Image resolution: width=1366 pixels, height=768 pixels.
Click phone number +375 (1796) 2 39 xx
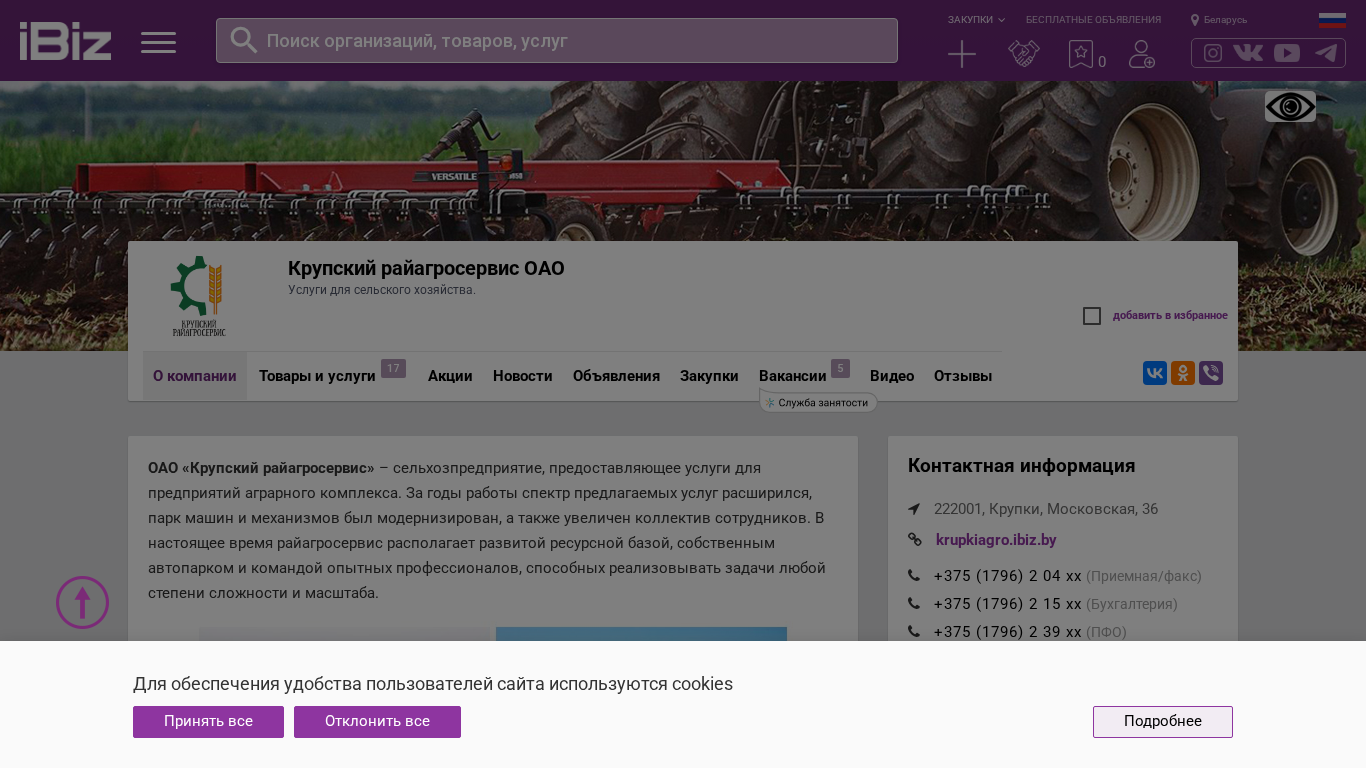pos(1007,632)
